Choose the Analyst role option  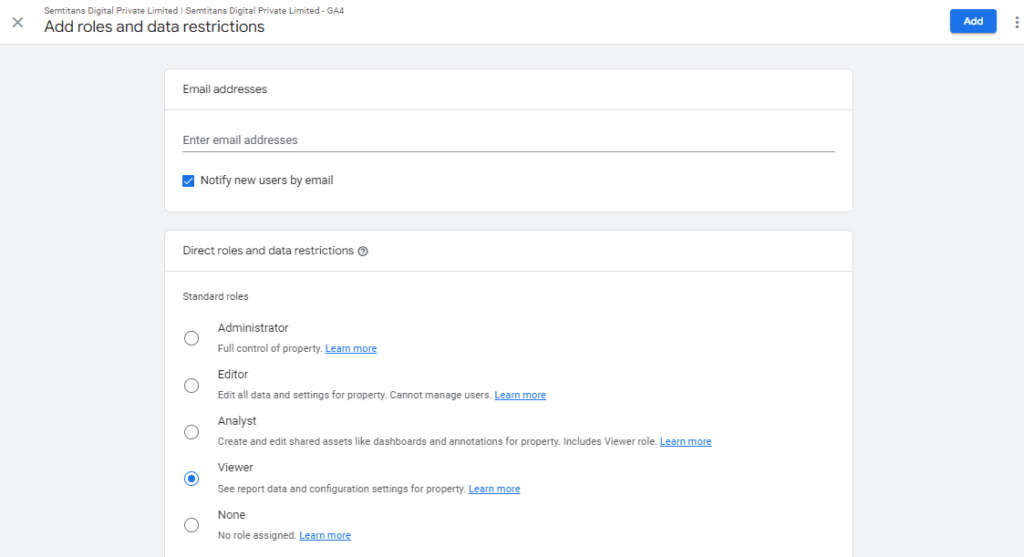[x=191, y=432]
